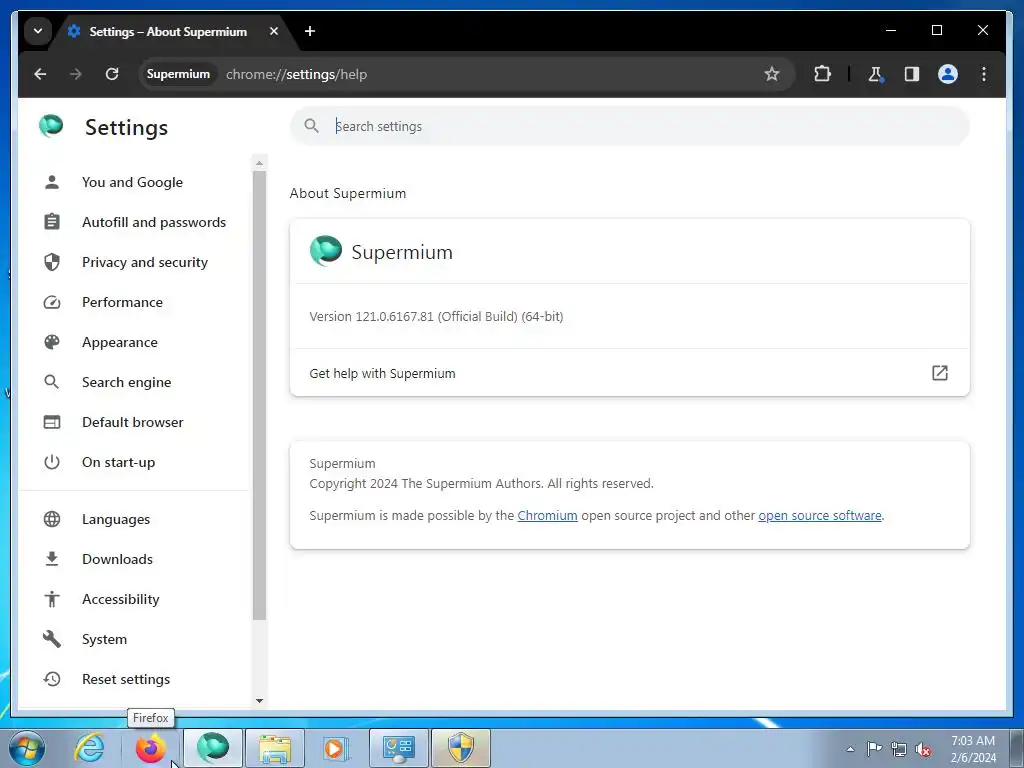Click the magnifier icon in search settings

312,126
